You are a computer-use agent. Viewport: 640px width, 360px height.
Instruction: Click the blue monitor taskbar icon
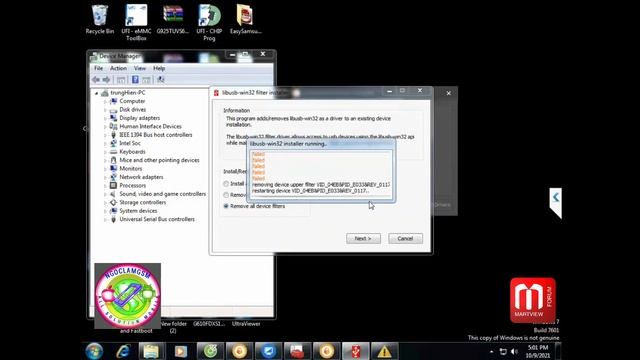(269, 351)
